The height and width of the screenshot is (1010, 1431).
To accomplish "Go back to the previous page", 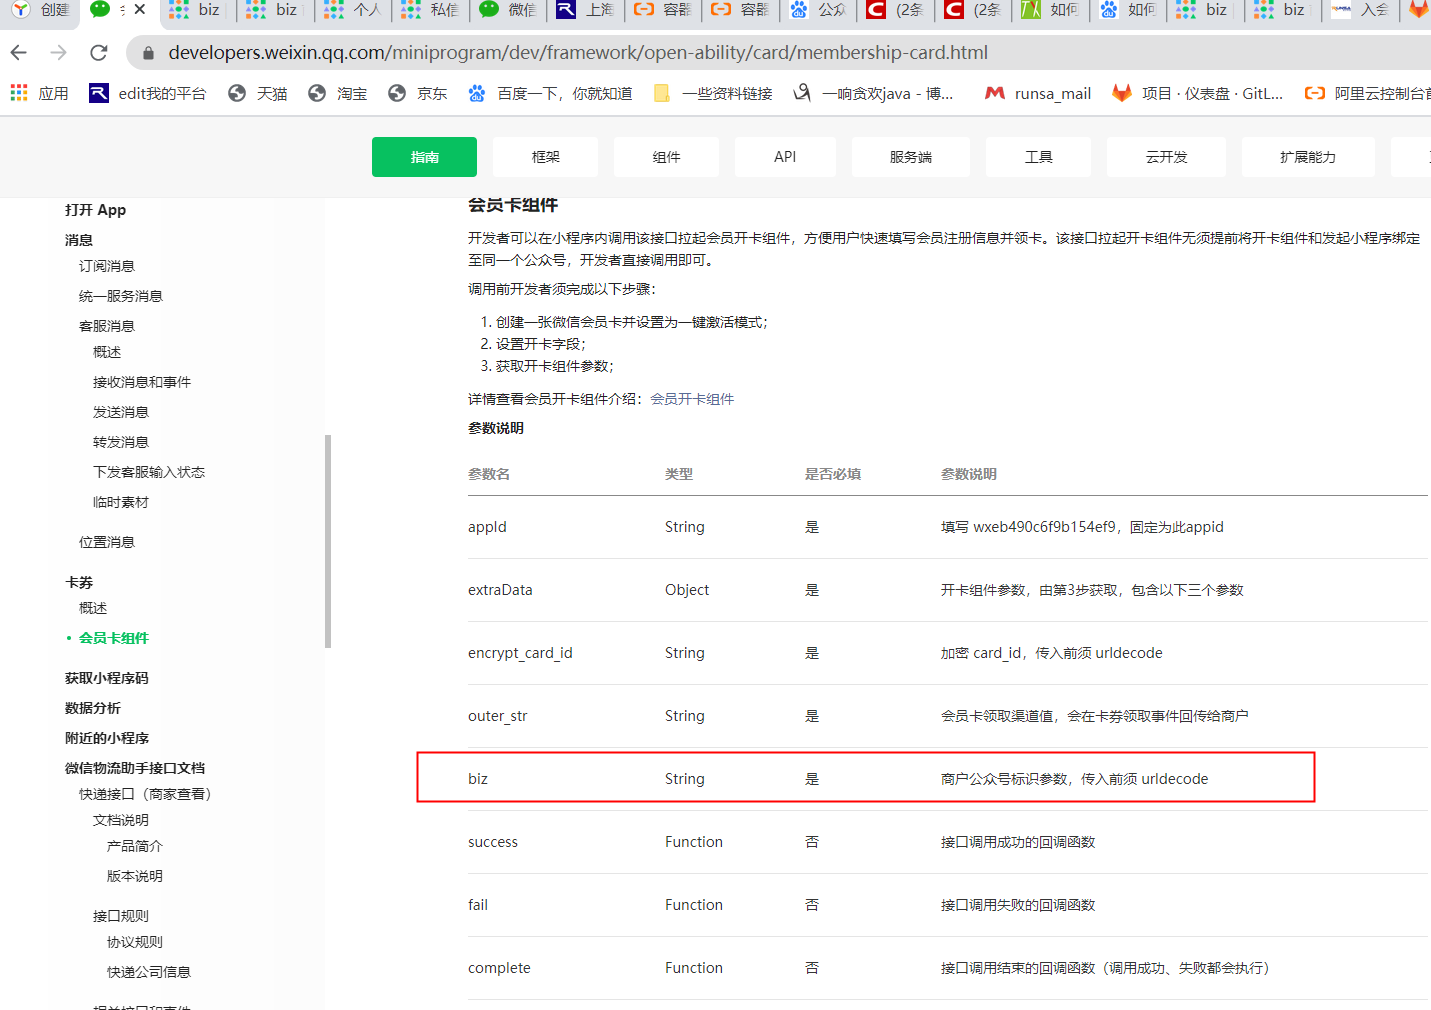I will 19,53.
